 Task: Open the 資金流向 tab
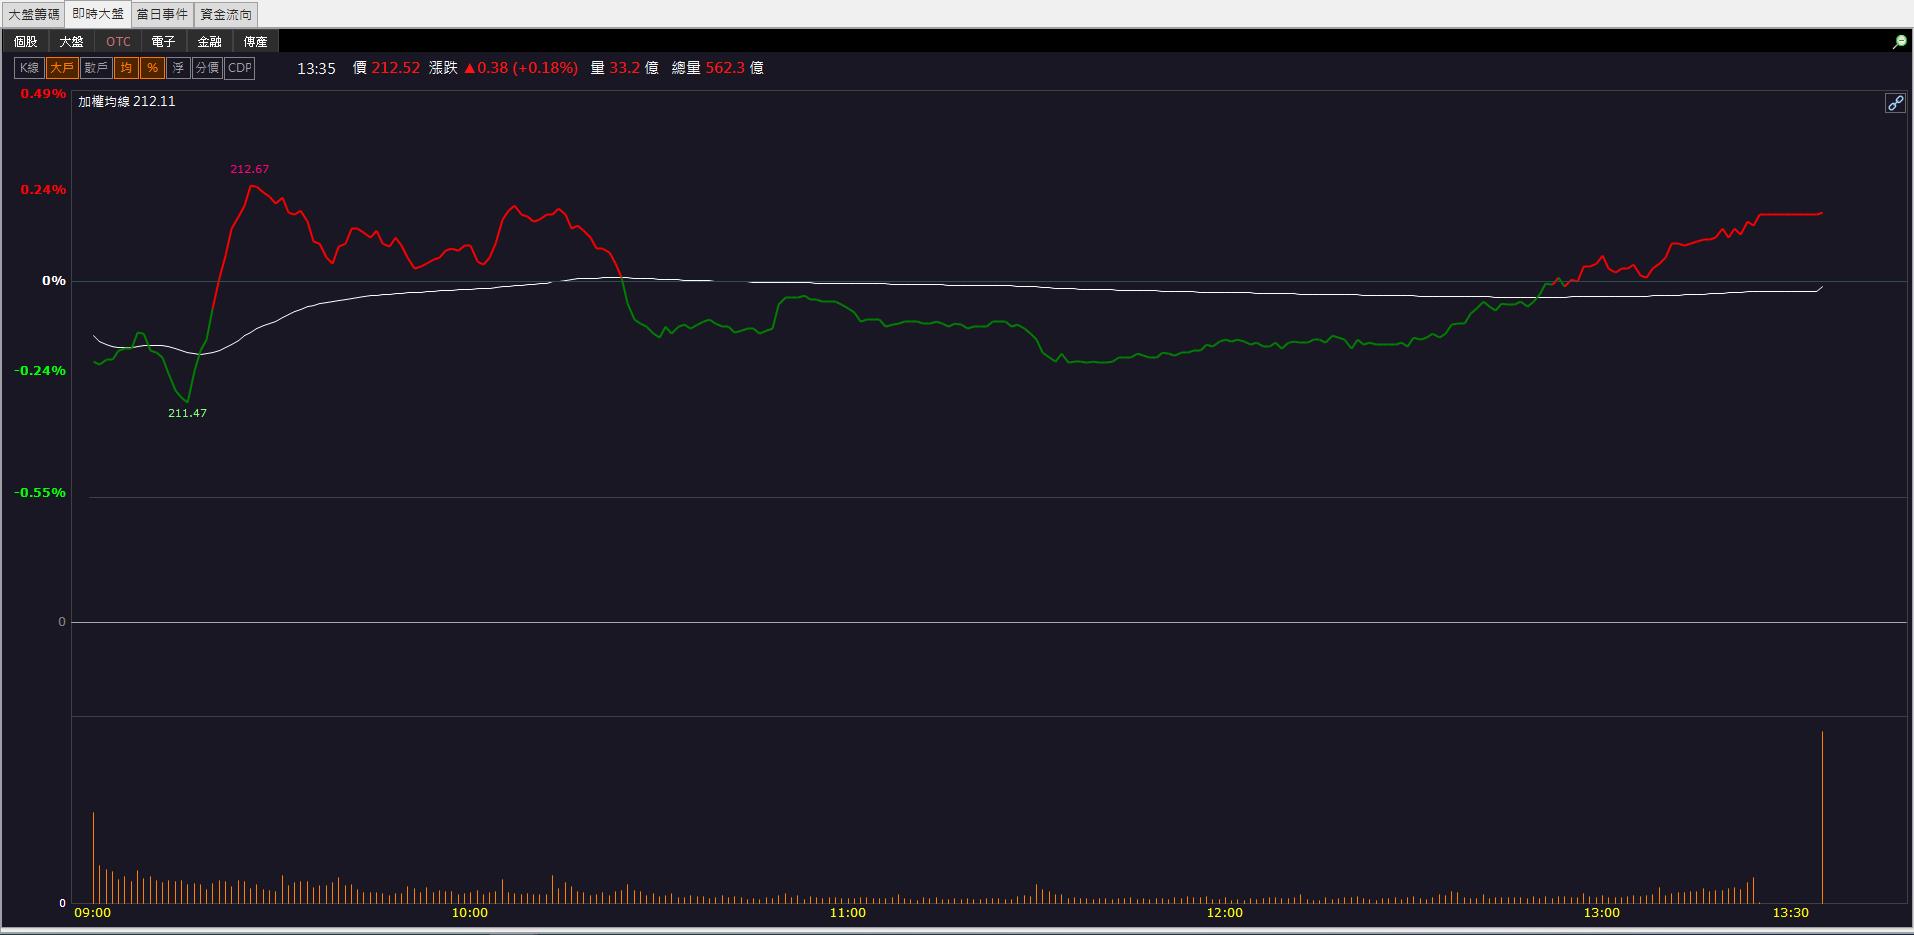click(x=226, y=14)
